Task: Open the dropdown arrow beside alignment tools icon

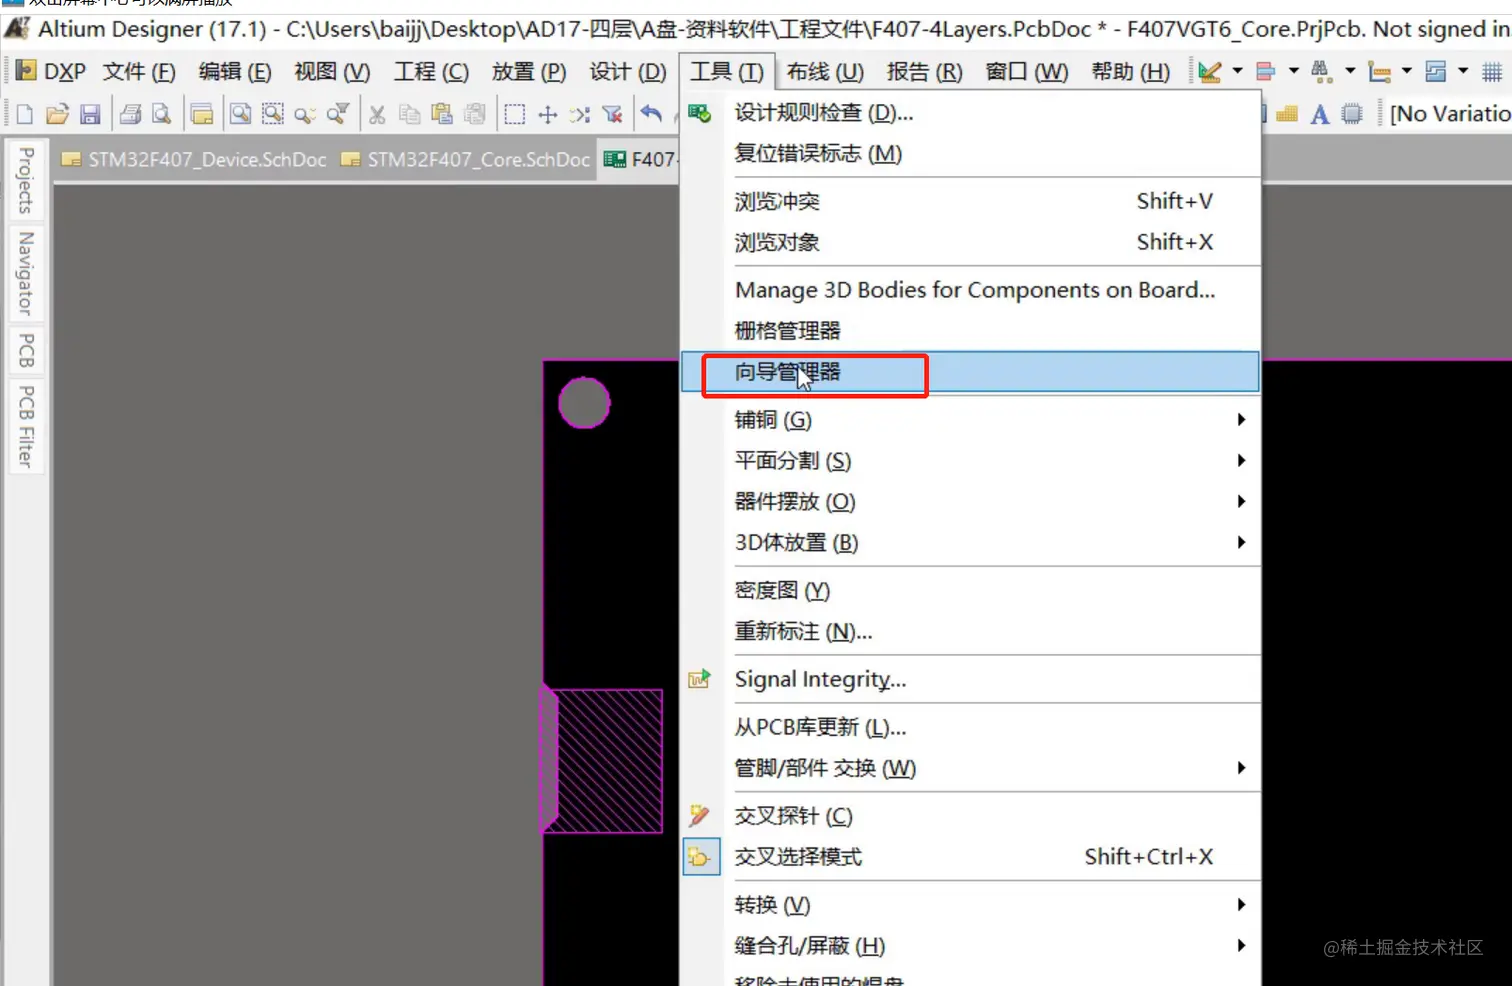Action: click(x=1293, y=72)
